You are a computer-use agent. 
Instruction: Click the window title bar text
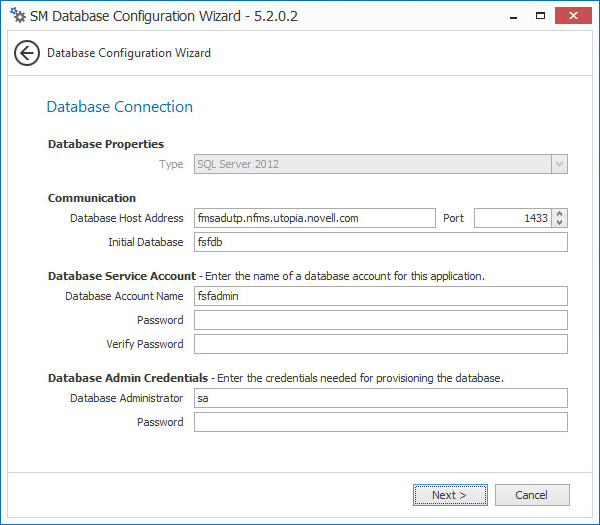pos(164,16)
